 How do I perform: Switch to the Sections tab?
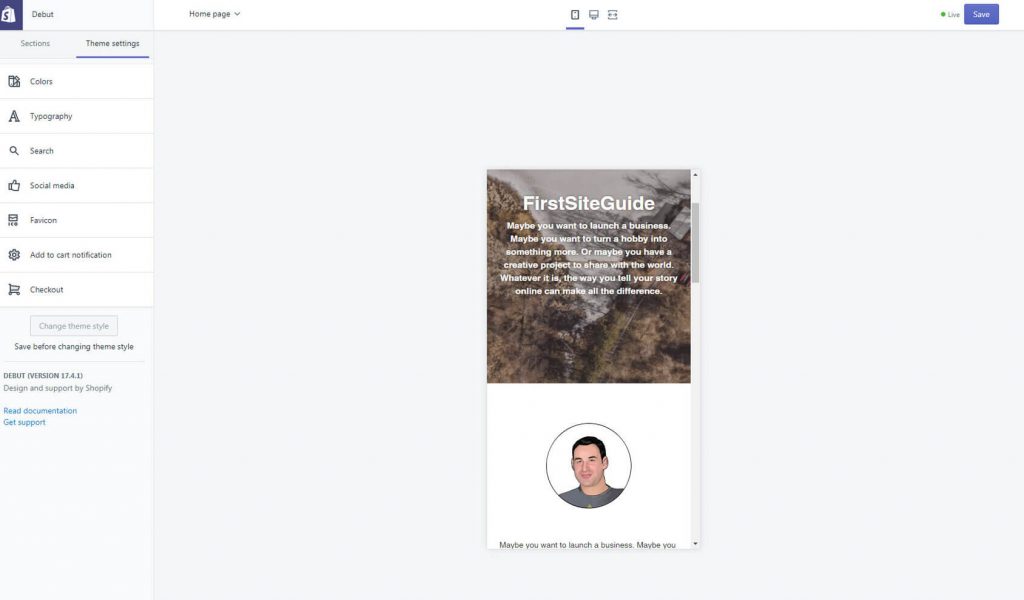pyautogui.click(x=34, y=43)
